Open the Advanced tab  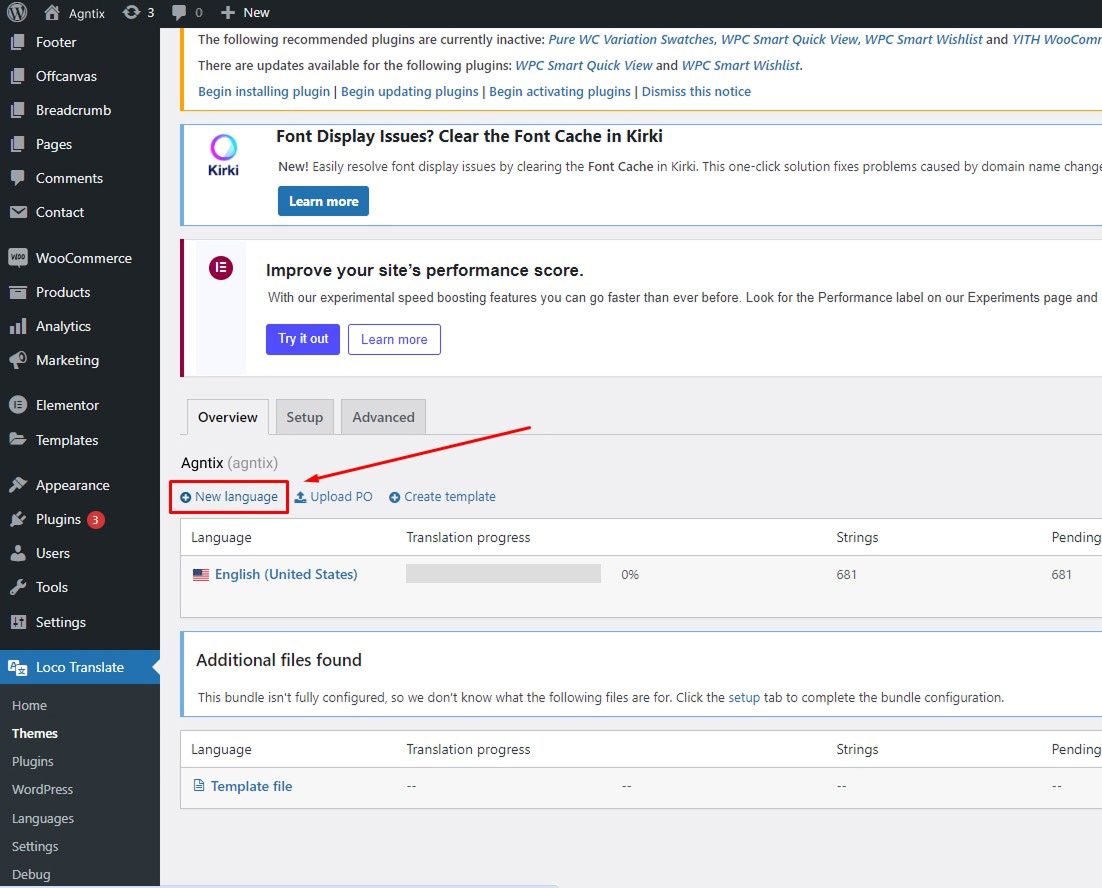click(x=383, y=417)
